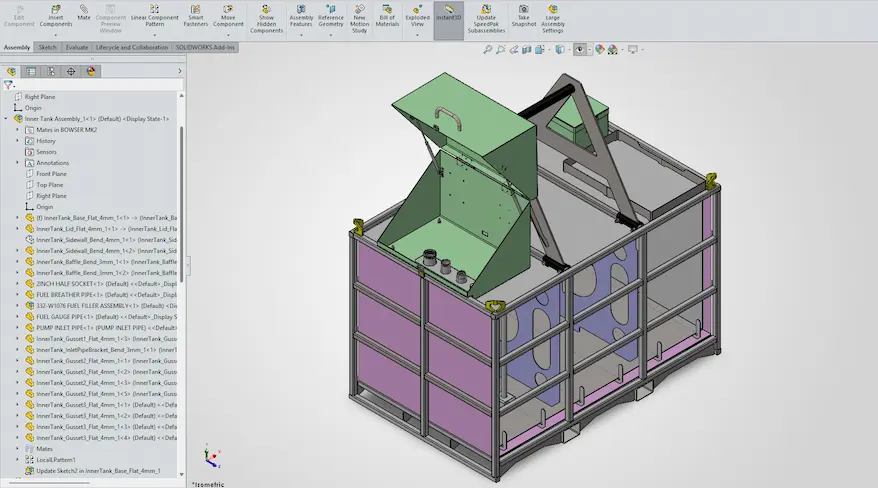Select FUEL GAUGE PIPE<1> component
Screen dimensions: 878x488
coord(101,317)
